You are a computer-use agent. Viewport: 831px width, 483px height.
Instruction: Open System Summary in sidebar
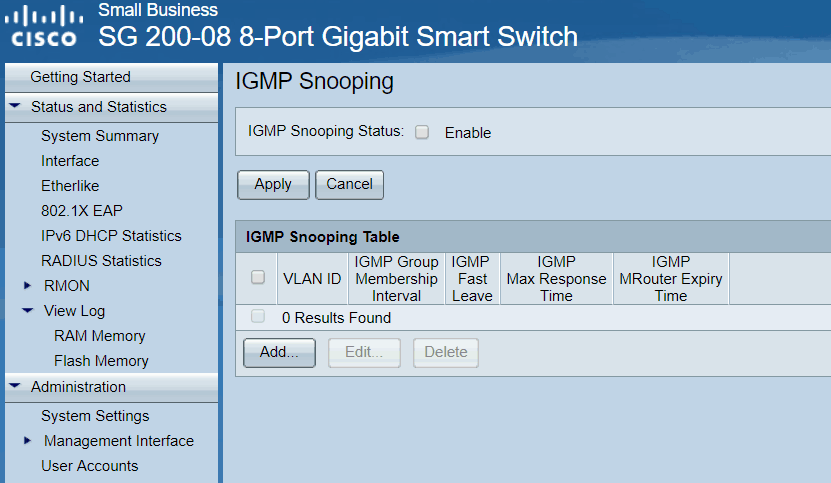click(100, 136)
